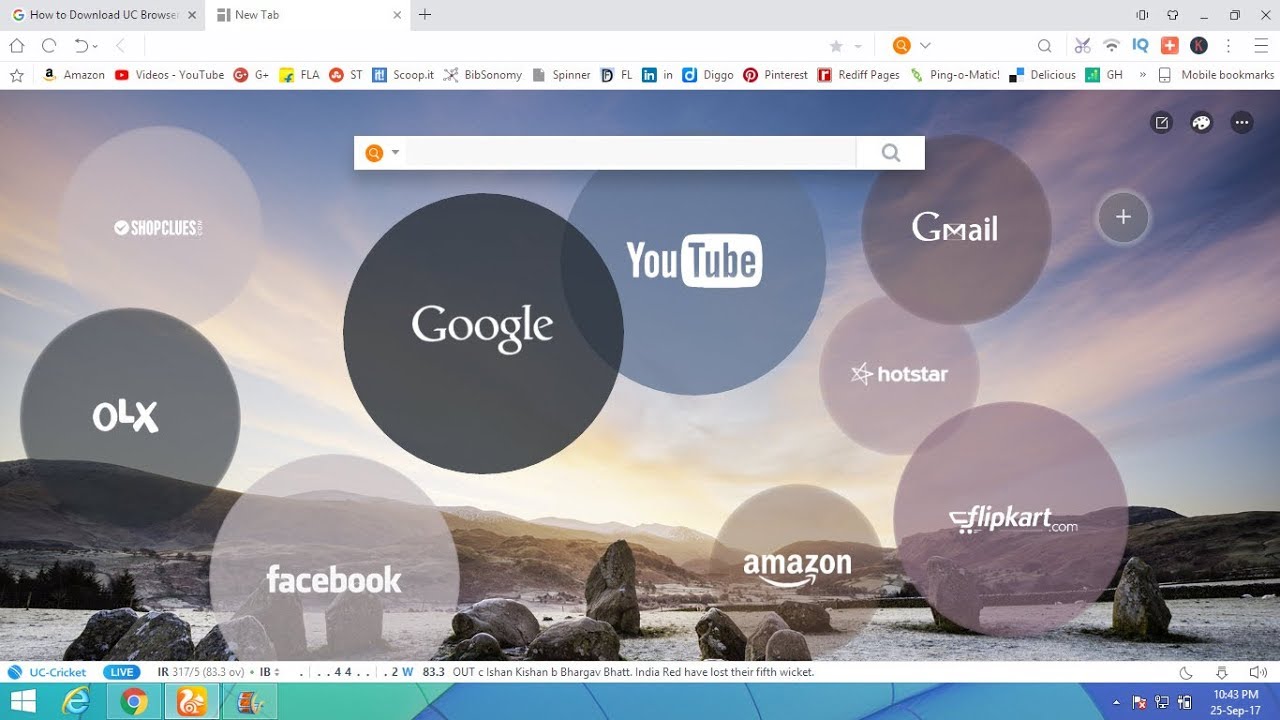Add a new speed dial with plus bubble
Screen dimensions: 1280x720
[x=1123, y=217]
